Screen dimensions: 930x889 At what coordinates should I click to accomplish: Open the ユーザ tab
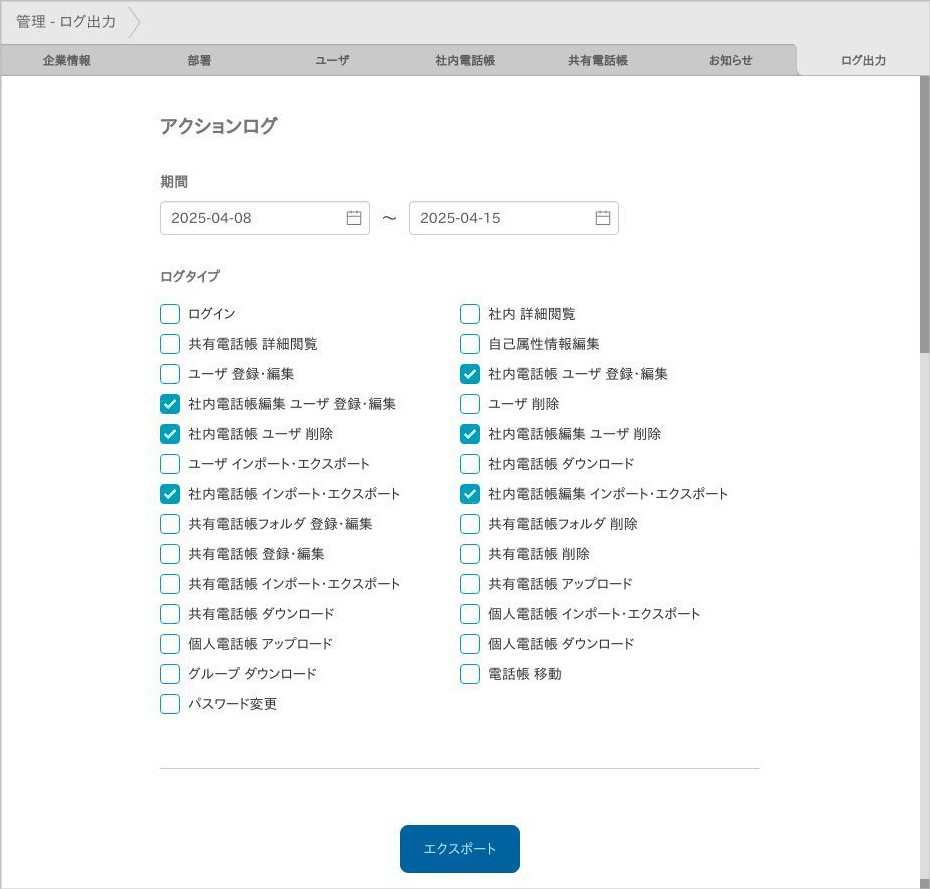tap(332, 60)
